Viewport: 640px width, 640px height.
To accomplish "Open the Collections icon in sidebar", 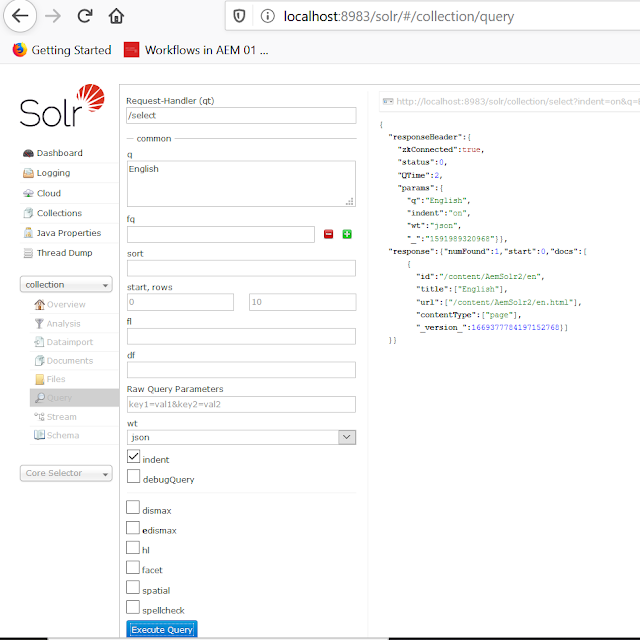I will (28, 213).
